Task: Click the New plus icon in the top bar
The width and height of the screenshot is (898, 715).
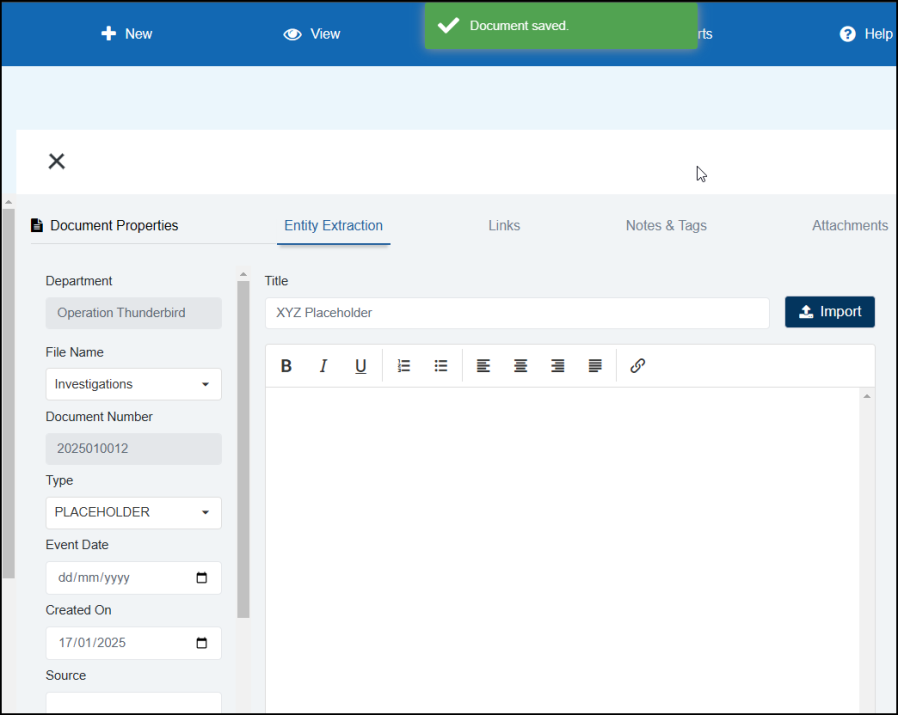Action: [108, 34]
